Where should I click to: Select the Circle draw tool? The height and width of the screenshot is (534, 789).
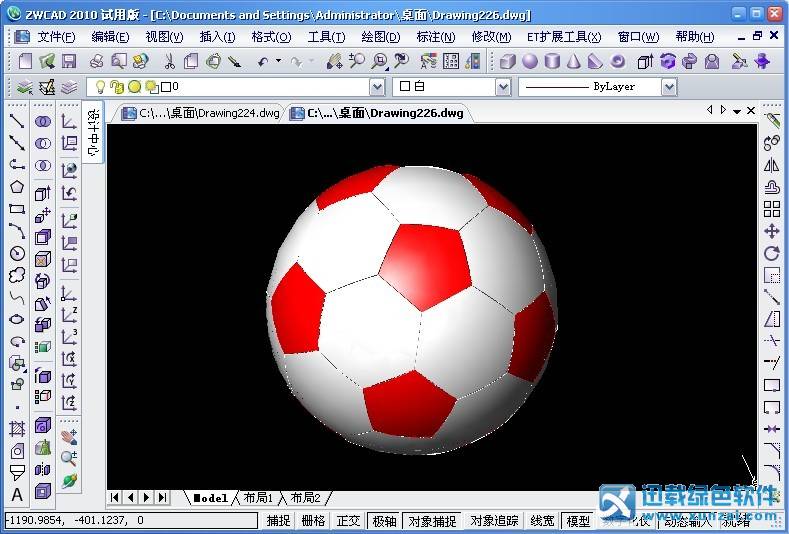17,253
